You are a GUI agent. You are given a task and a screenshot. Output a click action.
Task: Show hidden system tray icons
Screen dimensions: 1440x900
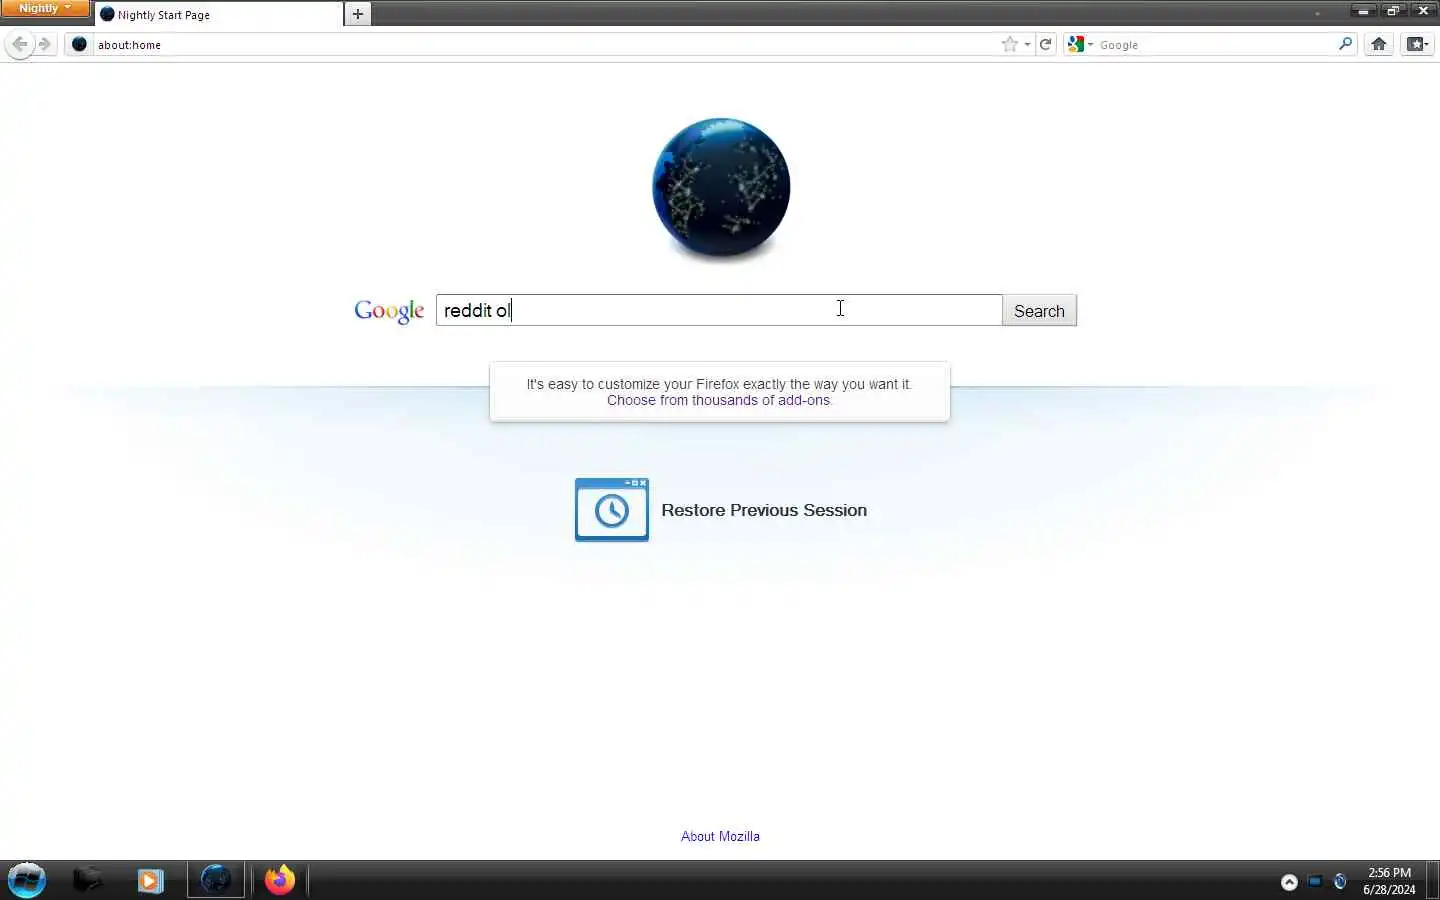click(1289, 882)
